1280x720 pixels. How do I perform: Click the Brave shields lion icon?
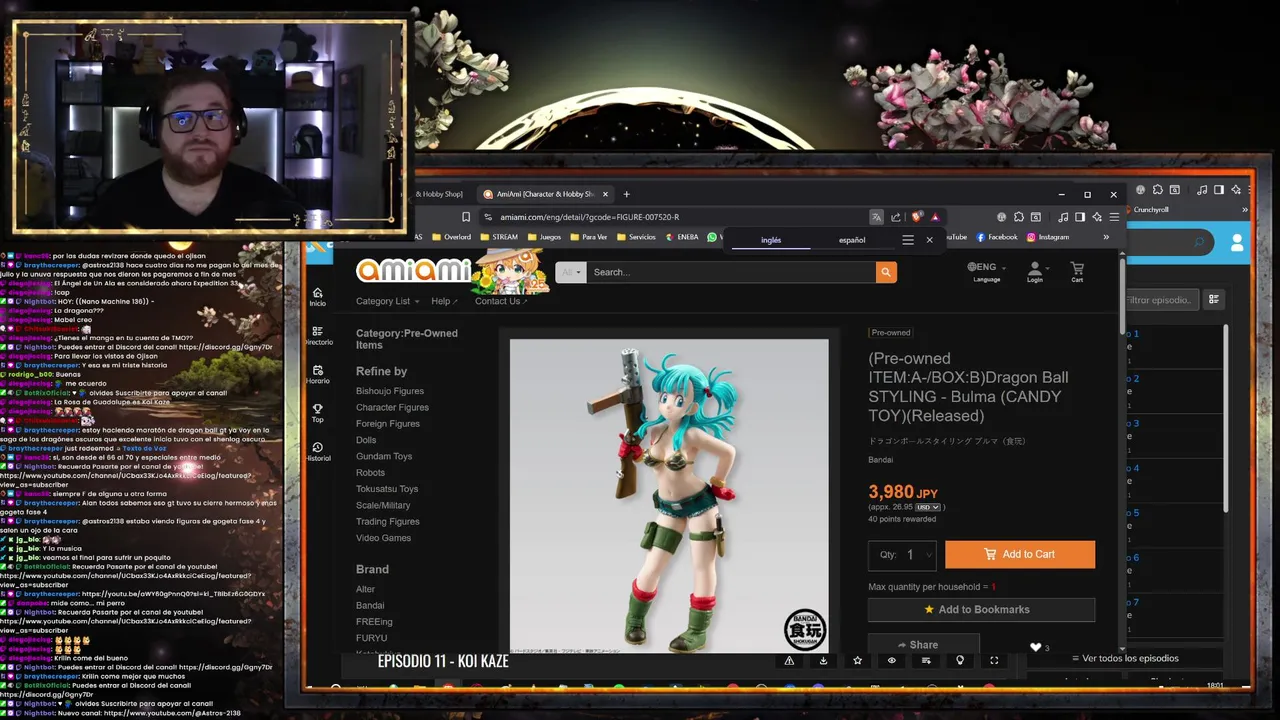[917, 217]
